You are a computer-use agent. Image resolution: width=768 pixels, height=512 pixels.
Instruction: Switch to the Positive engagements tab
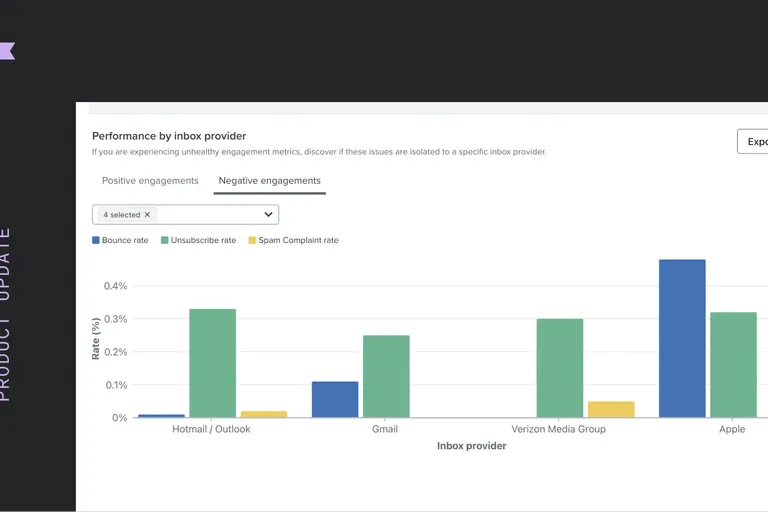pos(150,181)
